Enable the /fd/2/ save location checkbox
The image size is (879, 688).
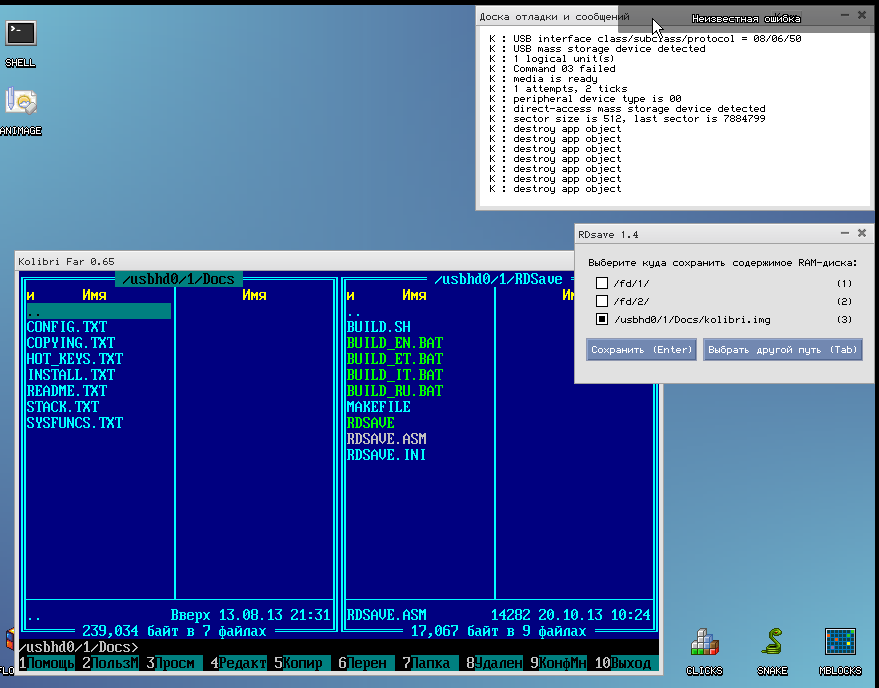pyautogui.click(x=602, y=302)
